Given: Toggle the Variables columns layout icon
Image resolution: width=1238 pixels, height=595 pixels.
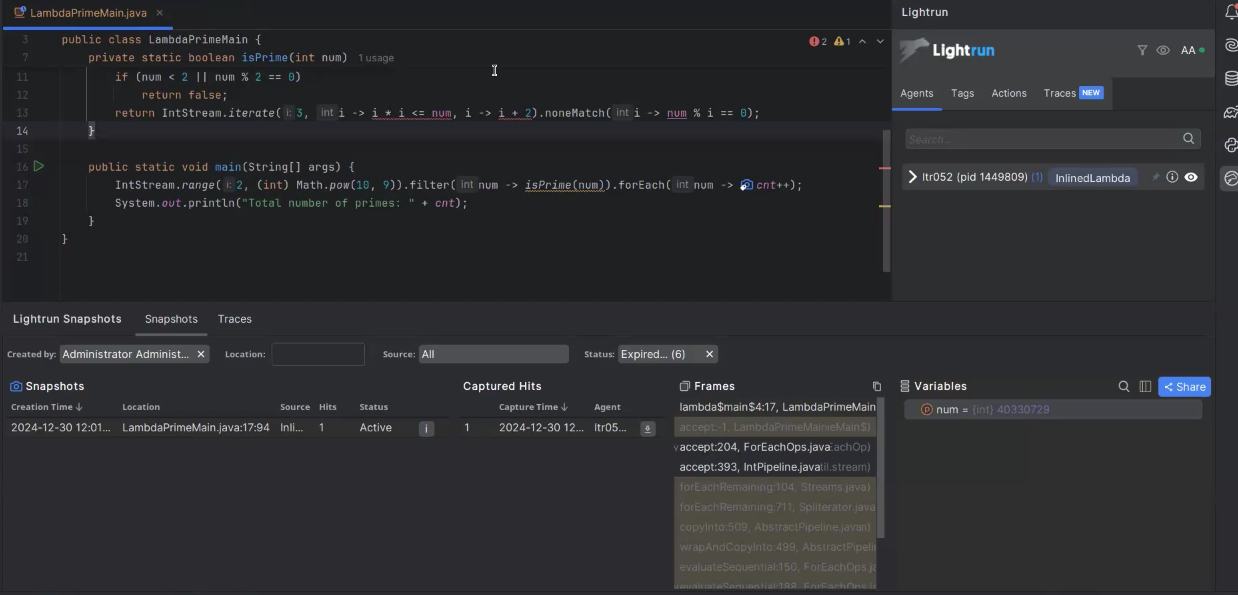Looking at the screenshot, I should point(1145,387).
